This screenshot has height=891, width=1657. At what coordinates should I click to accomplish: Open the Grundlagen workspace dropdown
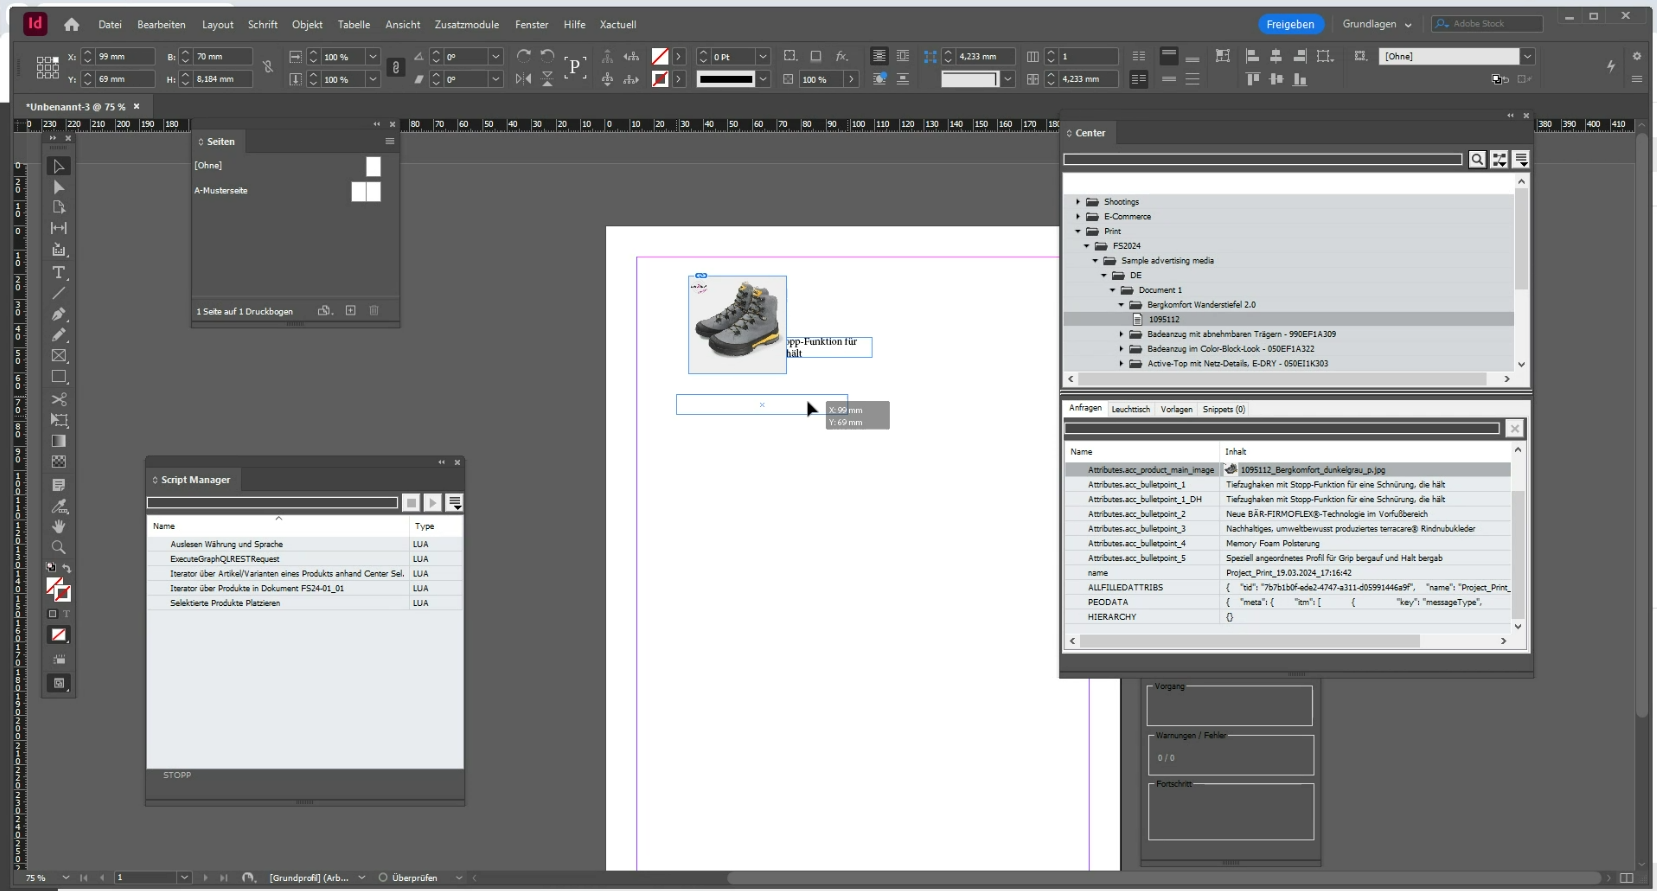(1377, 24)
